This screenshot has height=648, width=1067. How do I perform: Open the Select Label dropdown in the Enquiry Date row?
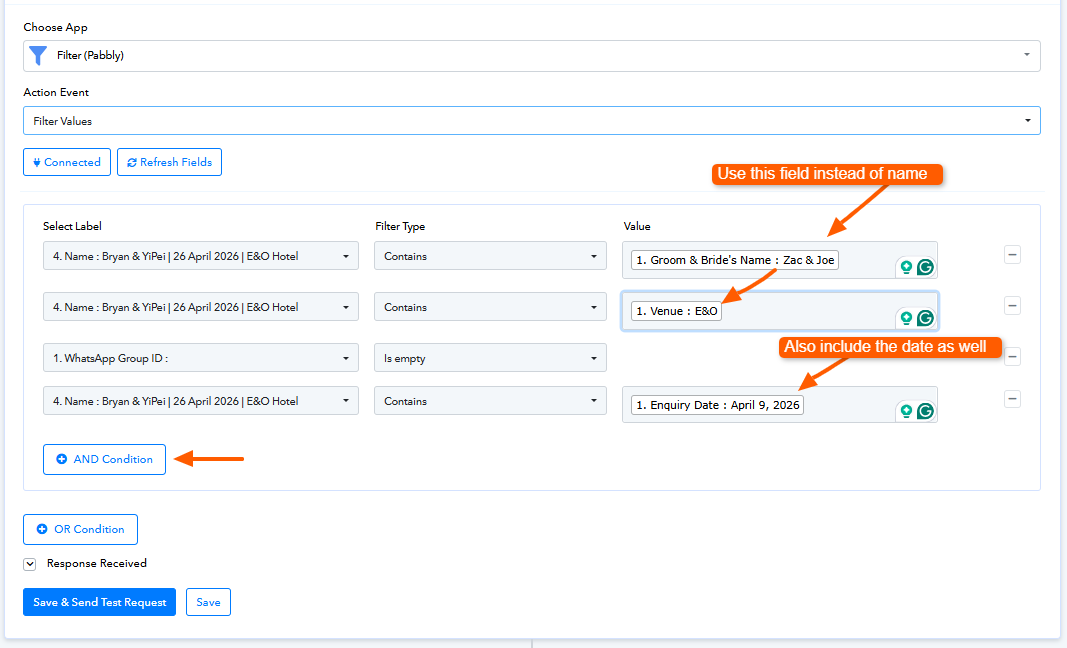tap(201, 401)
